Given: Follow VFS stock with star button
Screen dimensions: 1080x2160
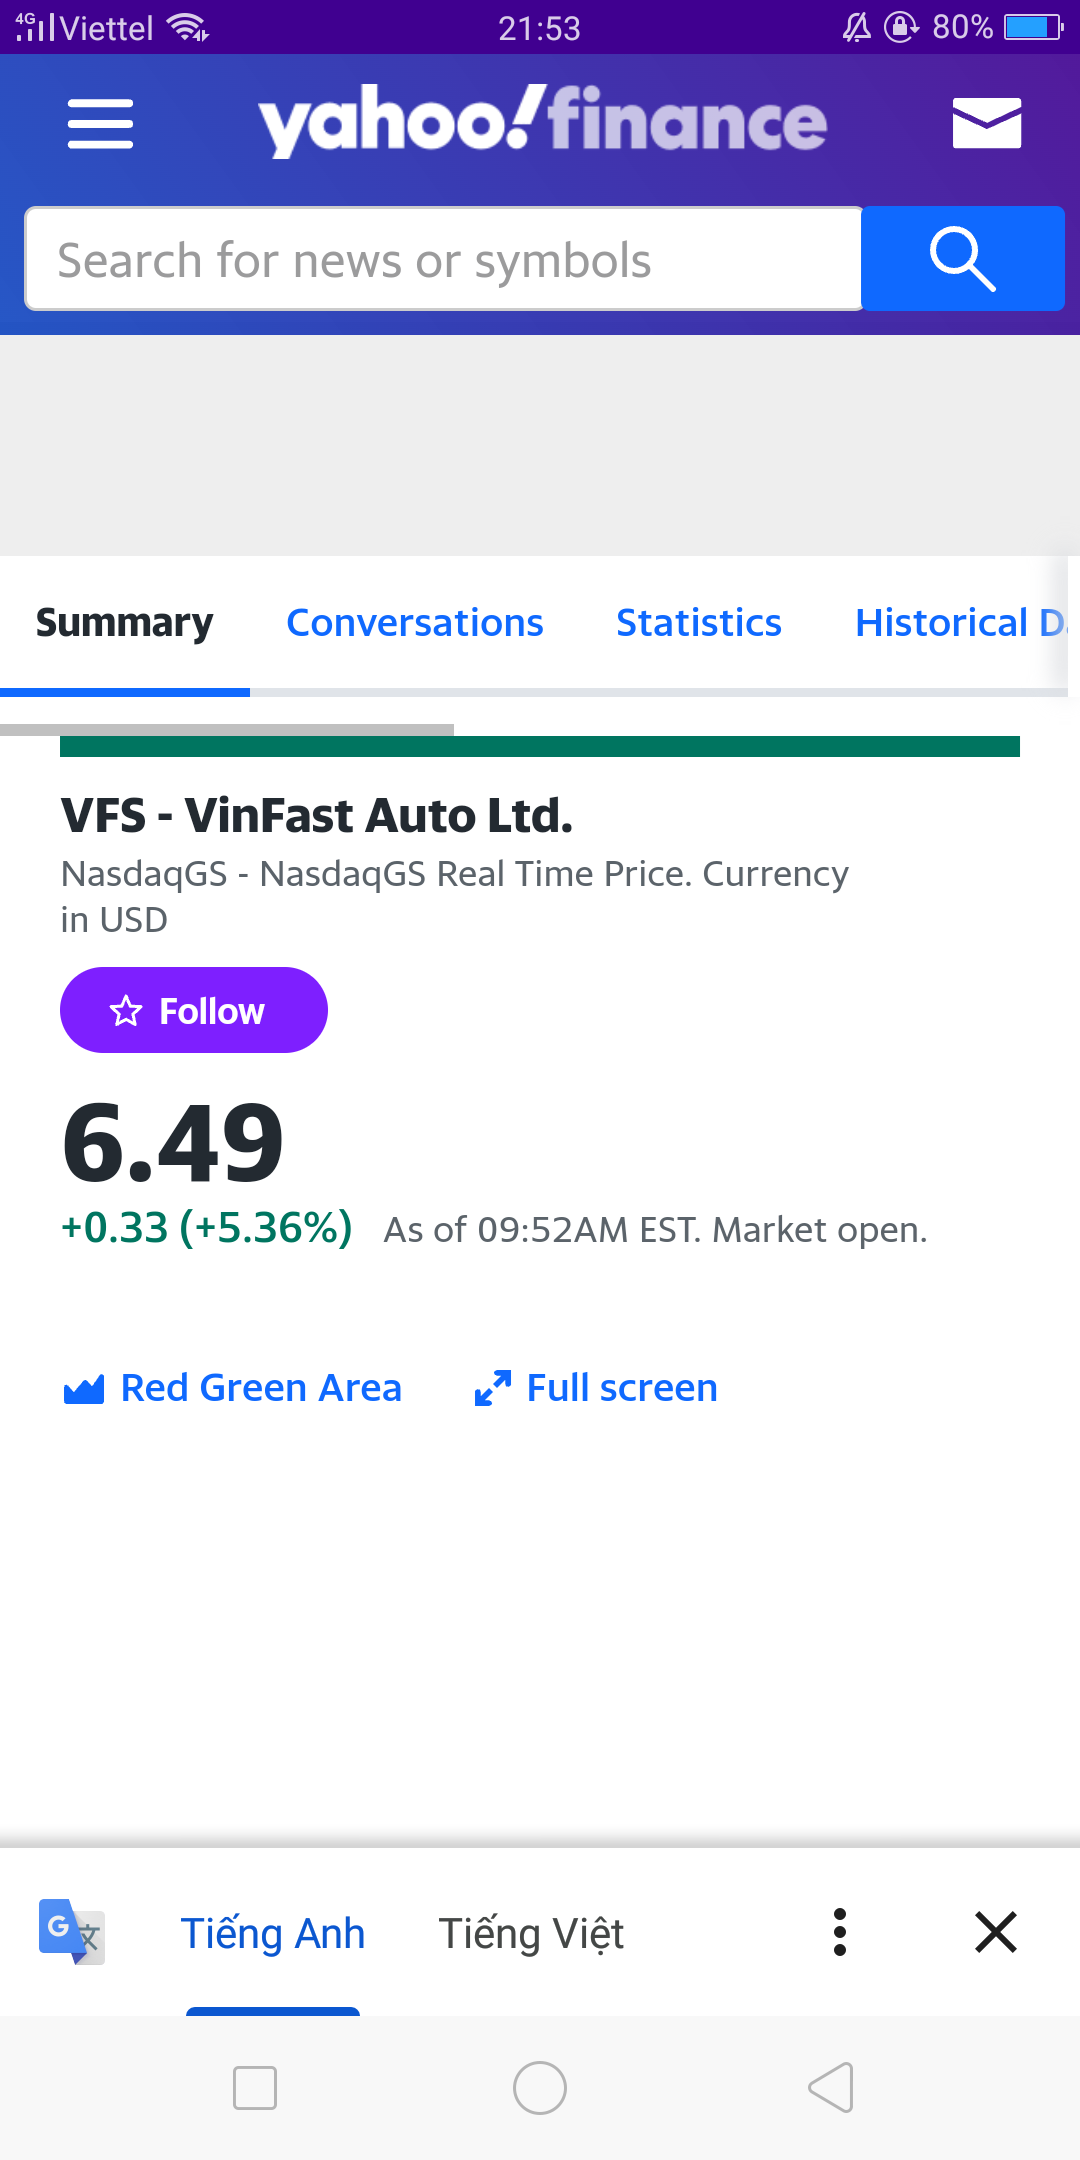Looking at the screenshot, I should pyautogui.click(x=194, y=1010).
